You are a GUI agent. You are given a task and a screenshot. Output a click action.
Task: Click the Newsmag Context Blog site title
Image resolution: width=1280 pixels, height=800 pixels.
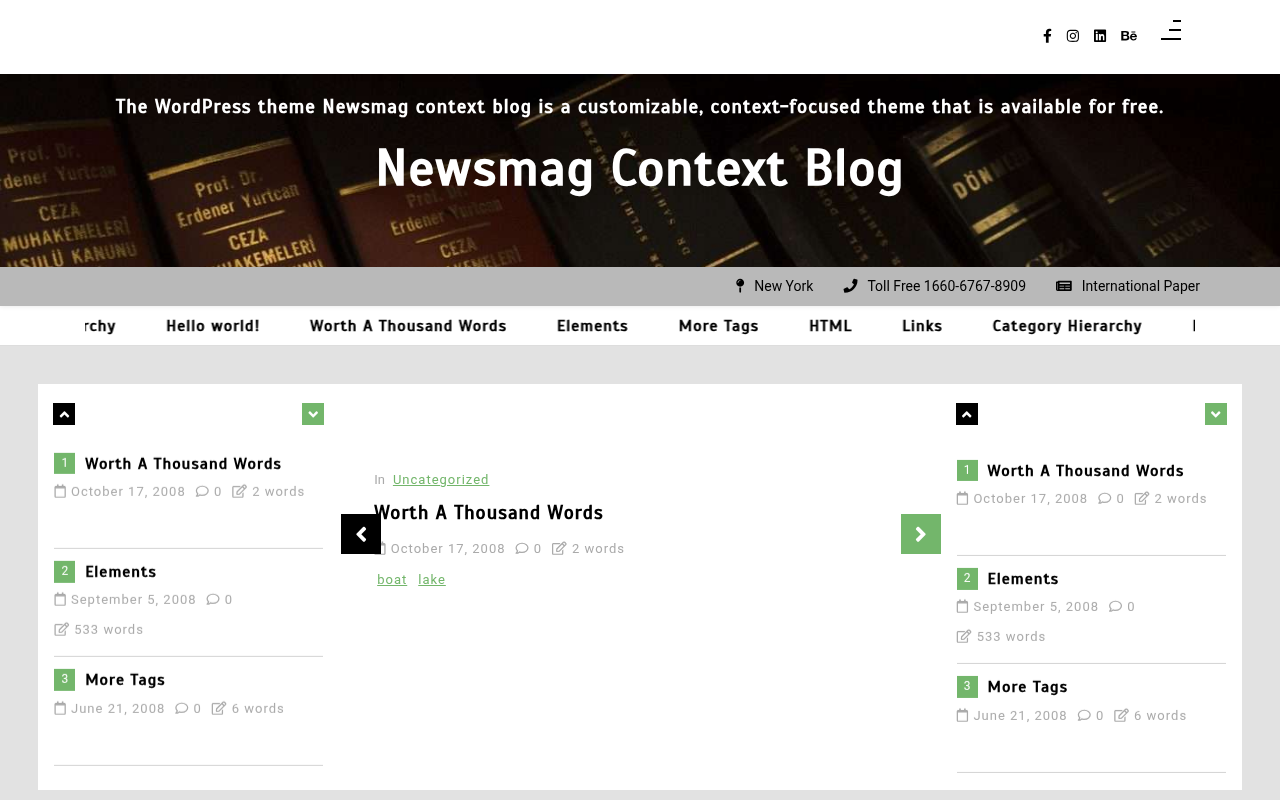[x=640, y=168]
